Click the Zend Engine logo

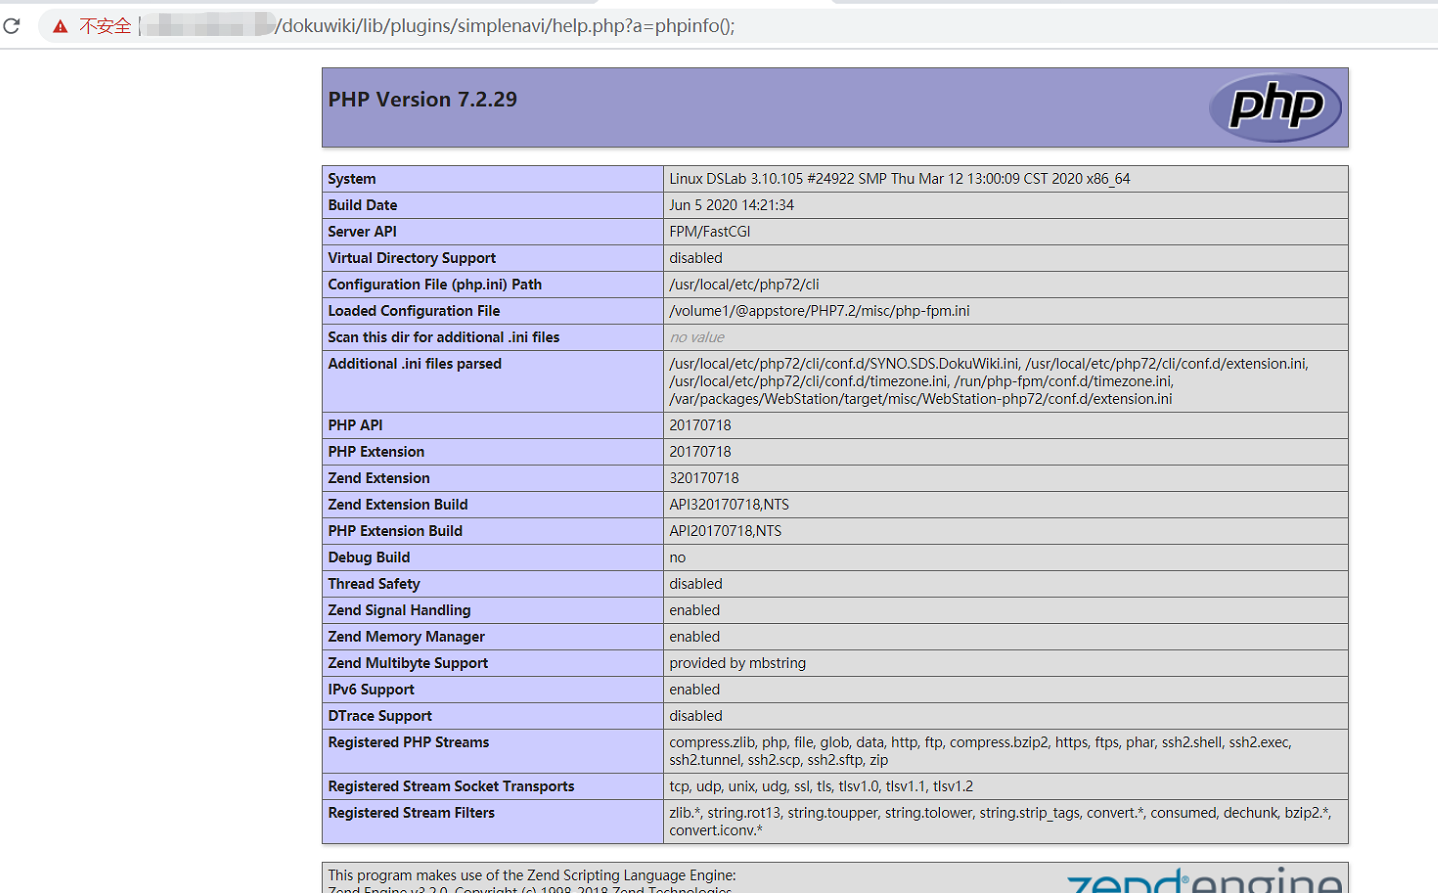(1205, 880)
